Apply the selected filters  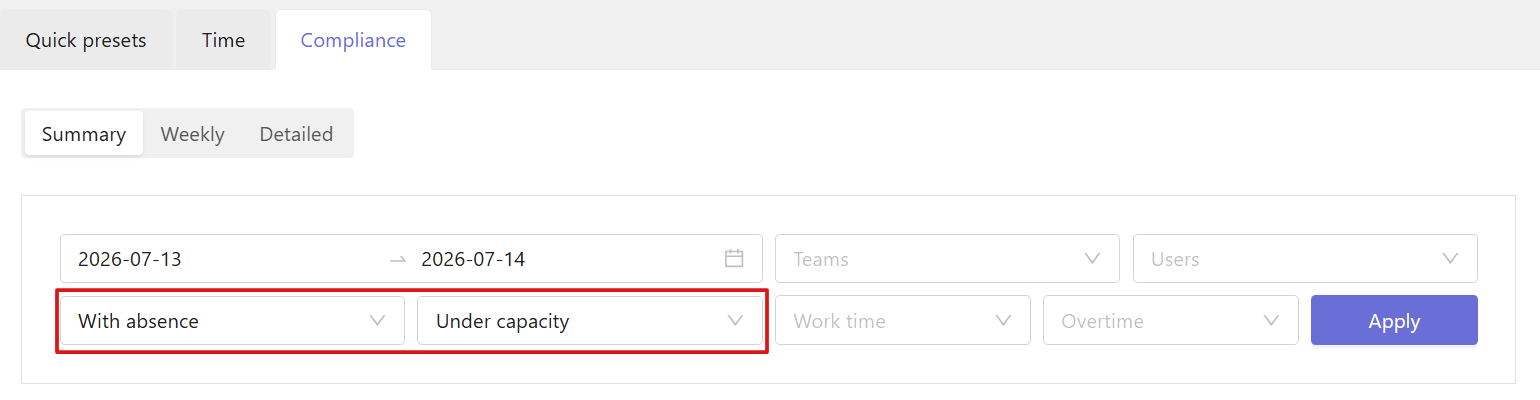click(x=1394, y=321)
